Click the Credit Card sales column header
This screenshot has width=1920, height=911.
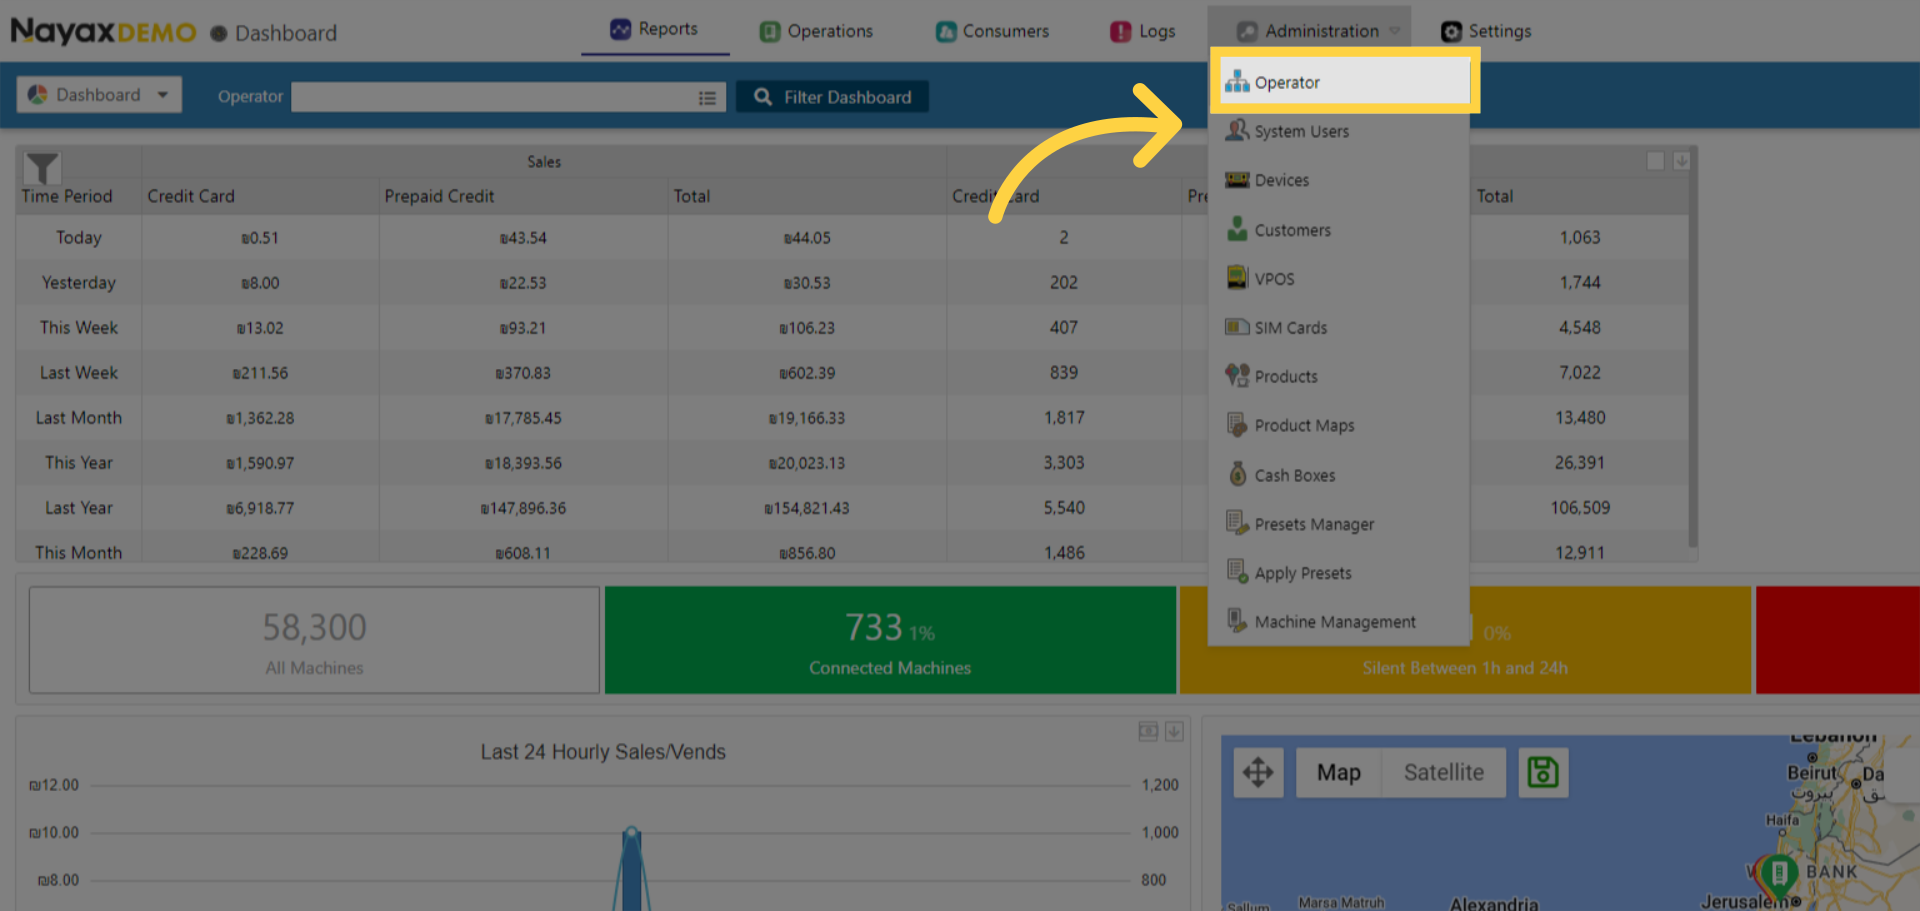point(191,196)
